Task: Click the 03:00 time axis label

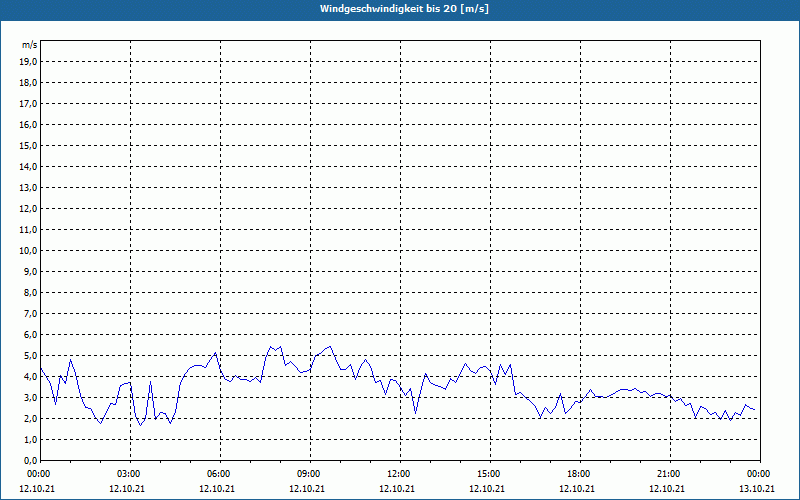Action: tap(129, 473)
